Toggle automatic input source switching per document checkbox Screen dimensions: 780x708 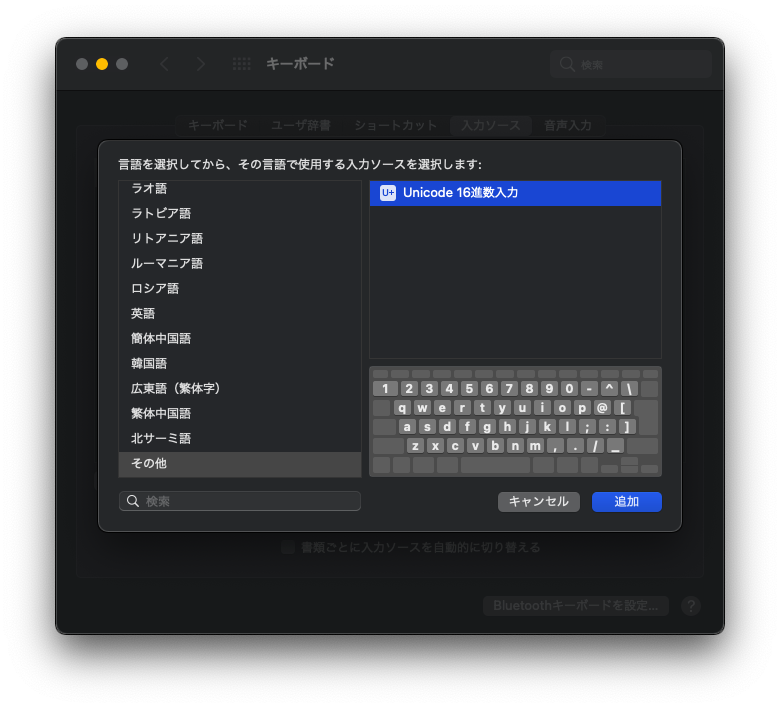tap(288, 548)
